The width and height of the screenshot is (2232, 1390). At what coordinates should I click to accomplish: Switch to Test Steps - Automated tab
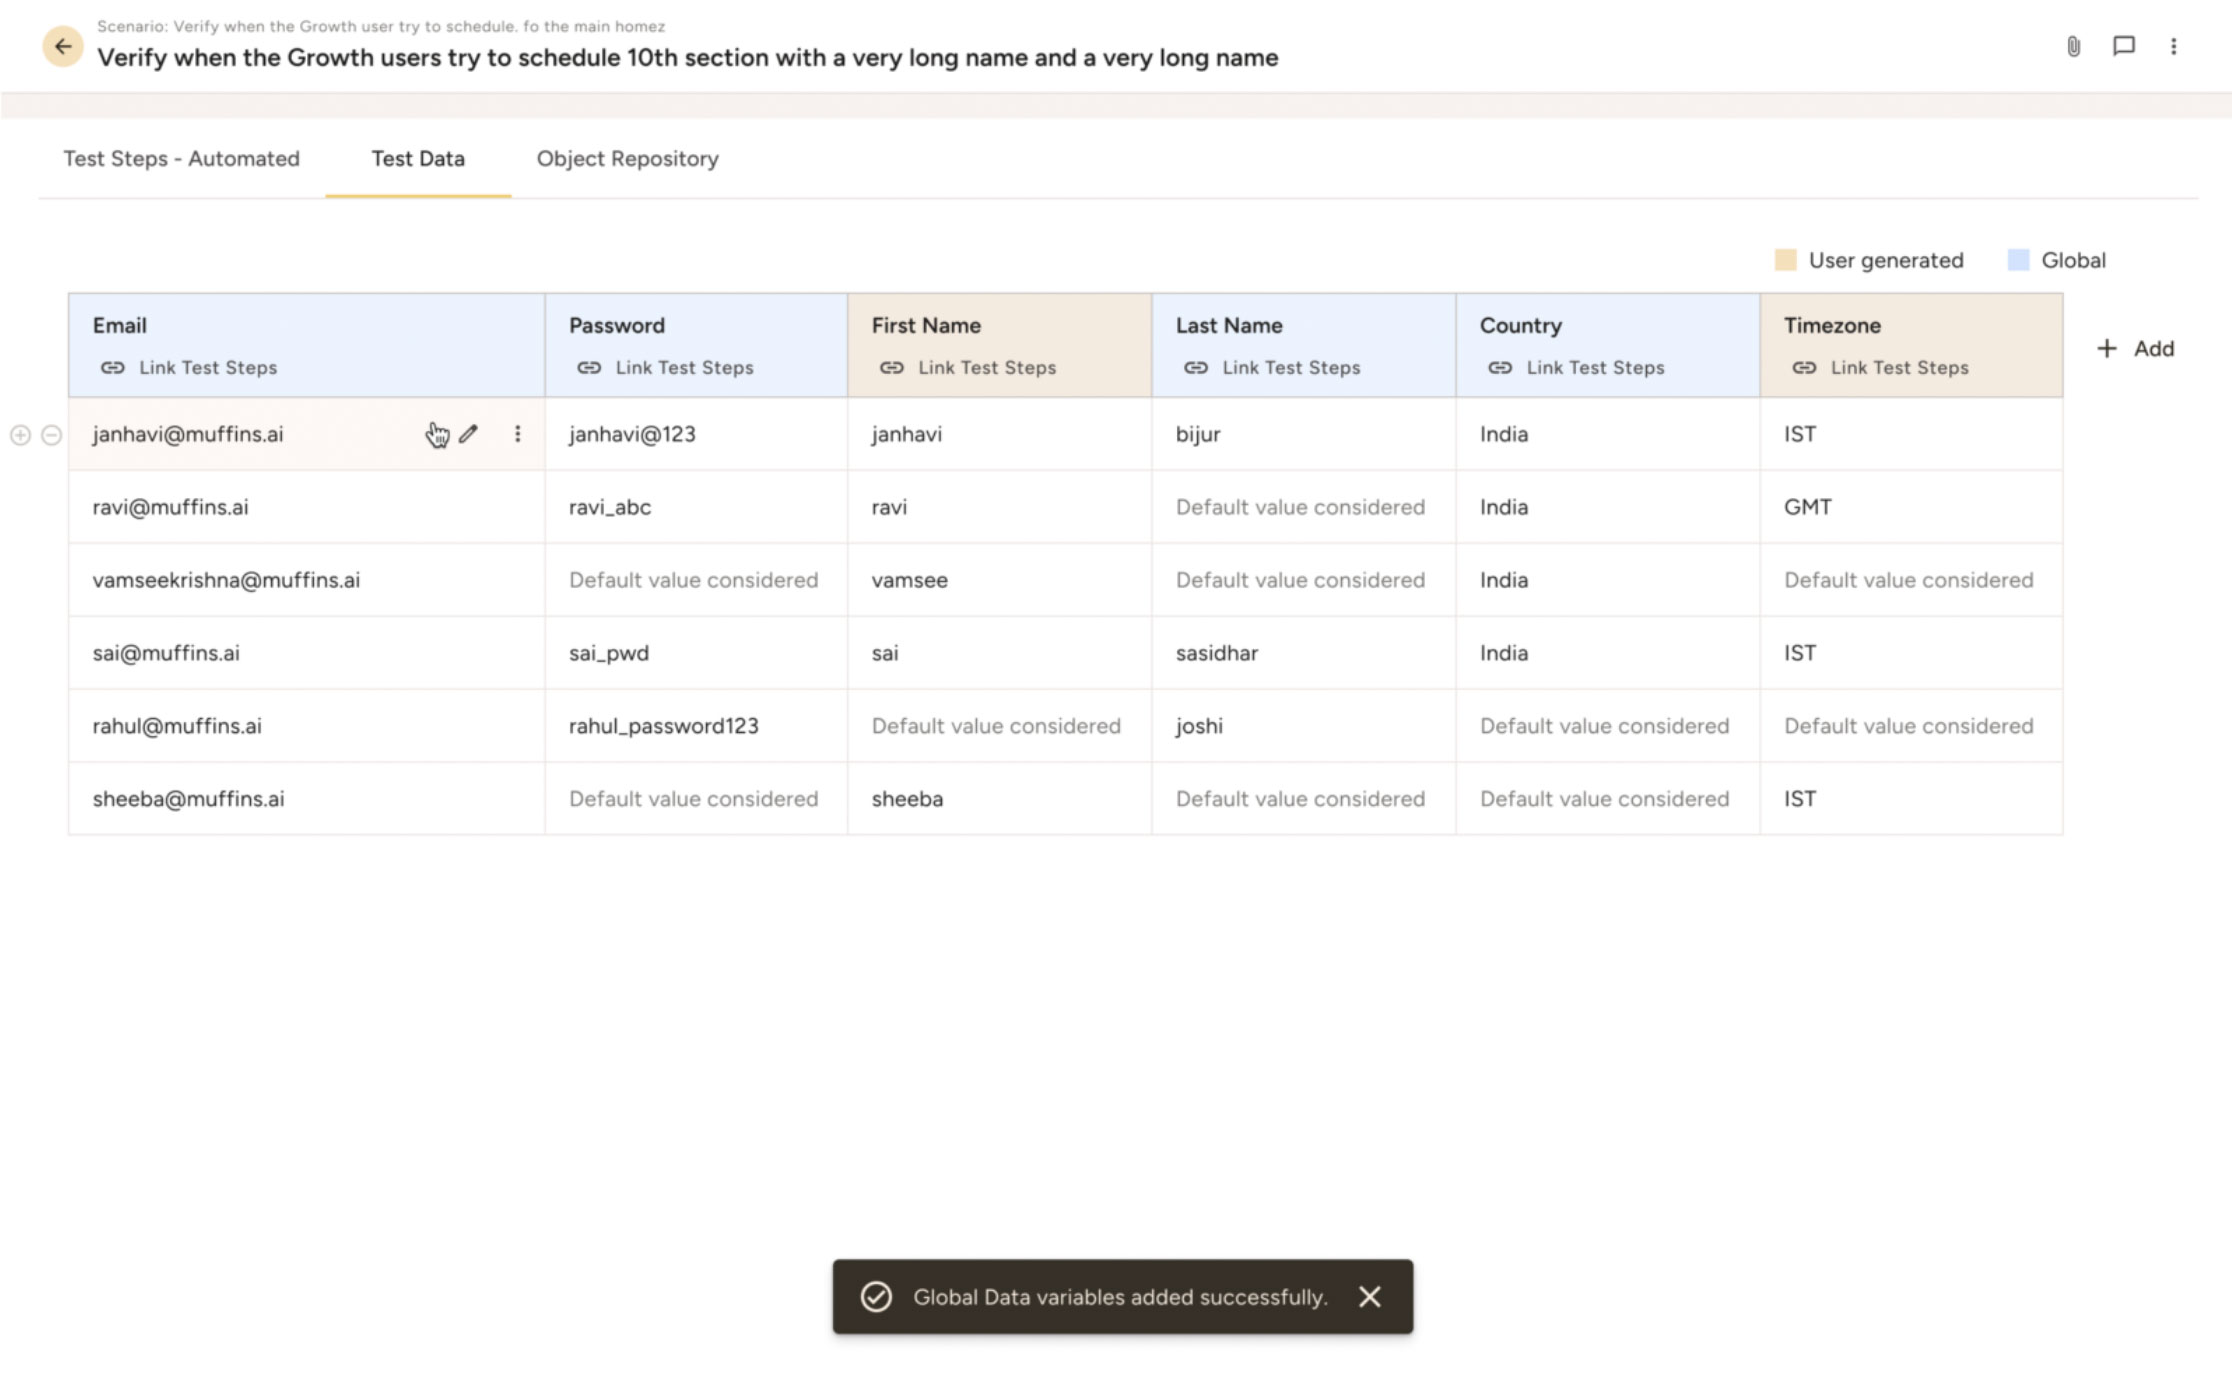[x=181, y=159]
